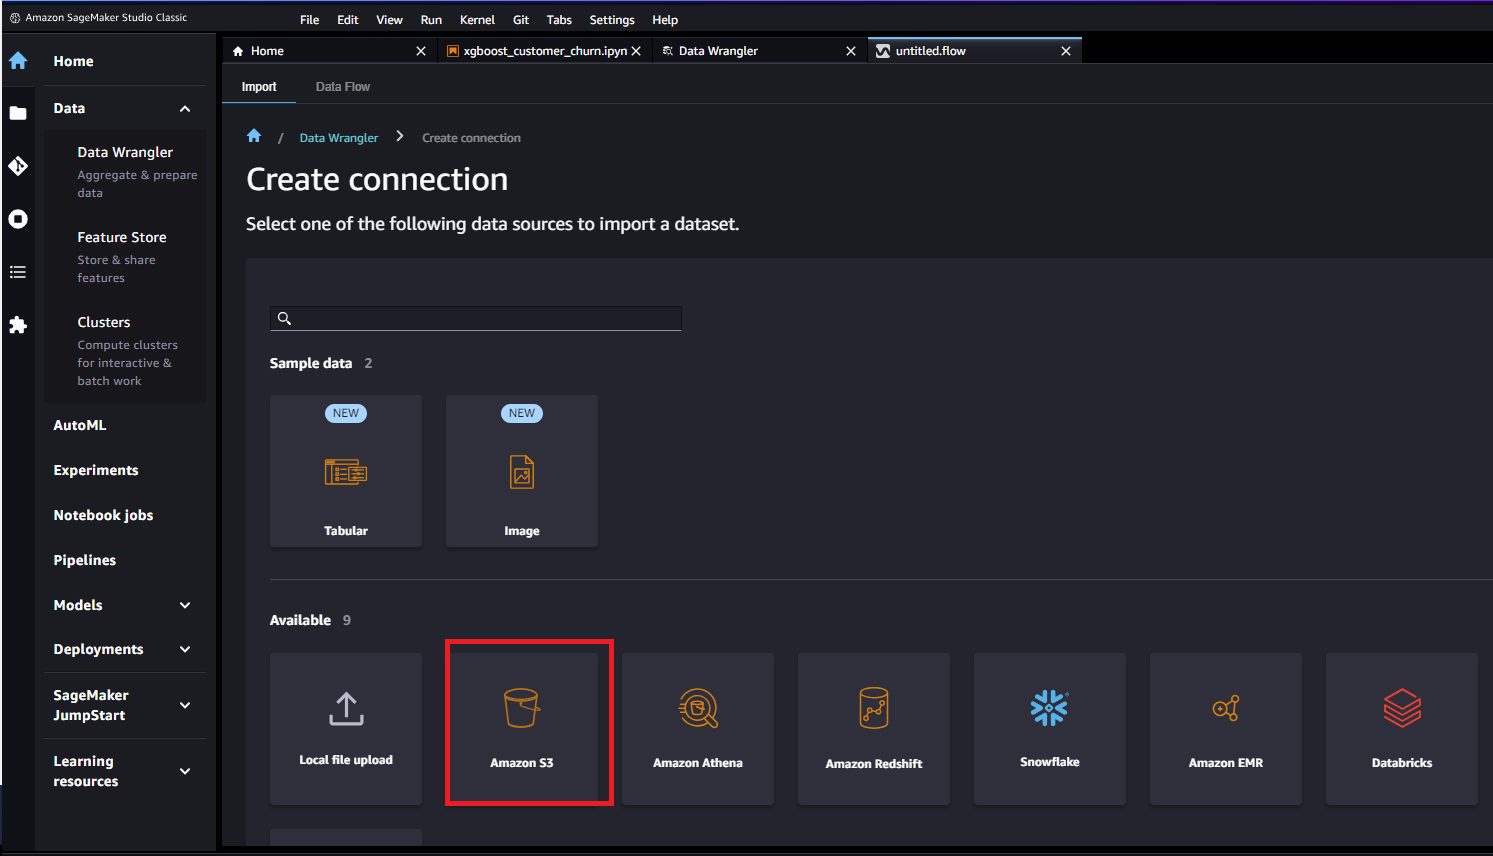
Task: Close the untitled.flow tab
Action: (1066, 51)
